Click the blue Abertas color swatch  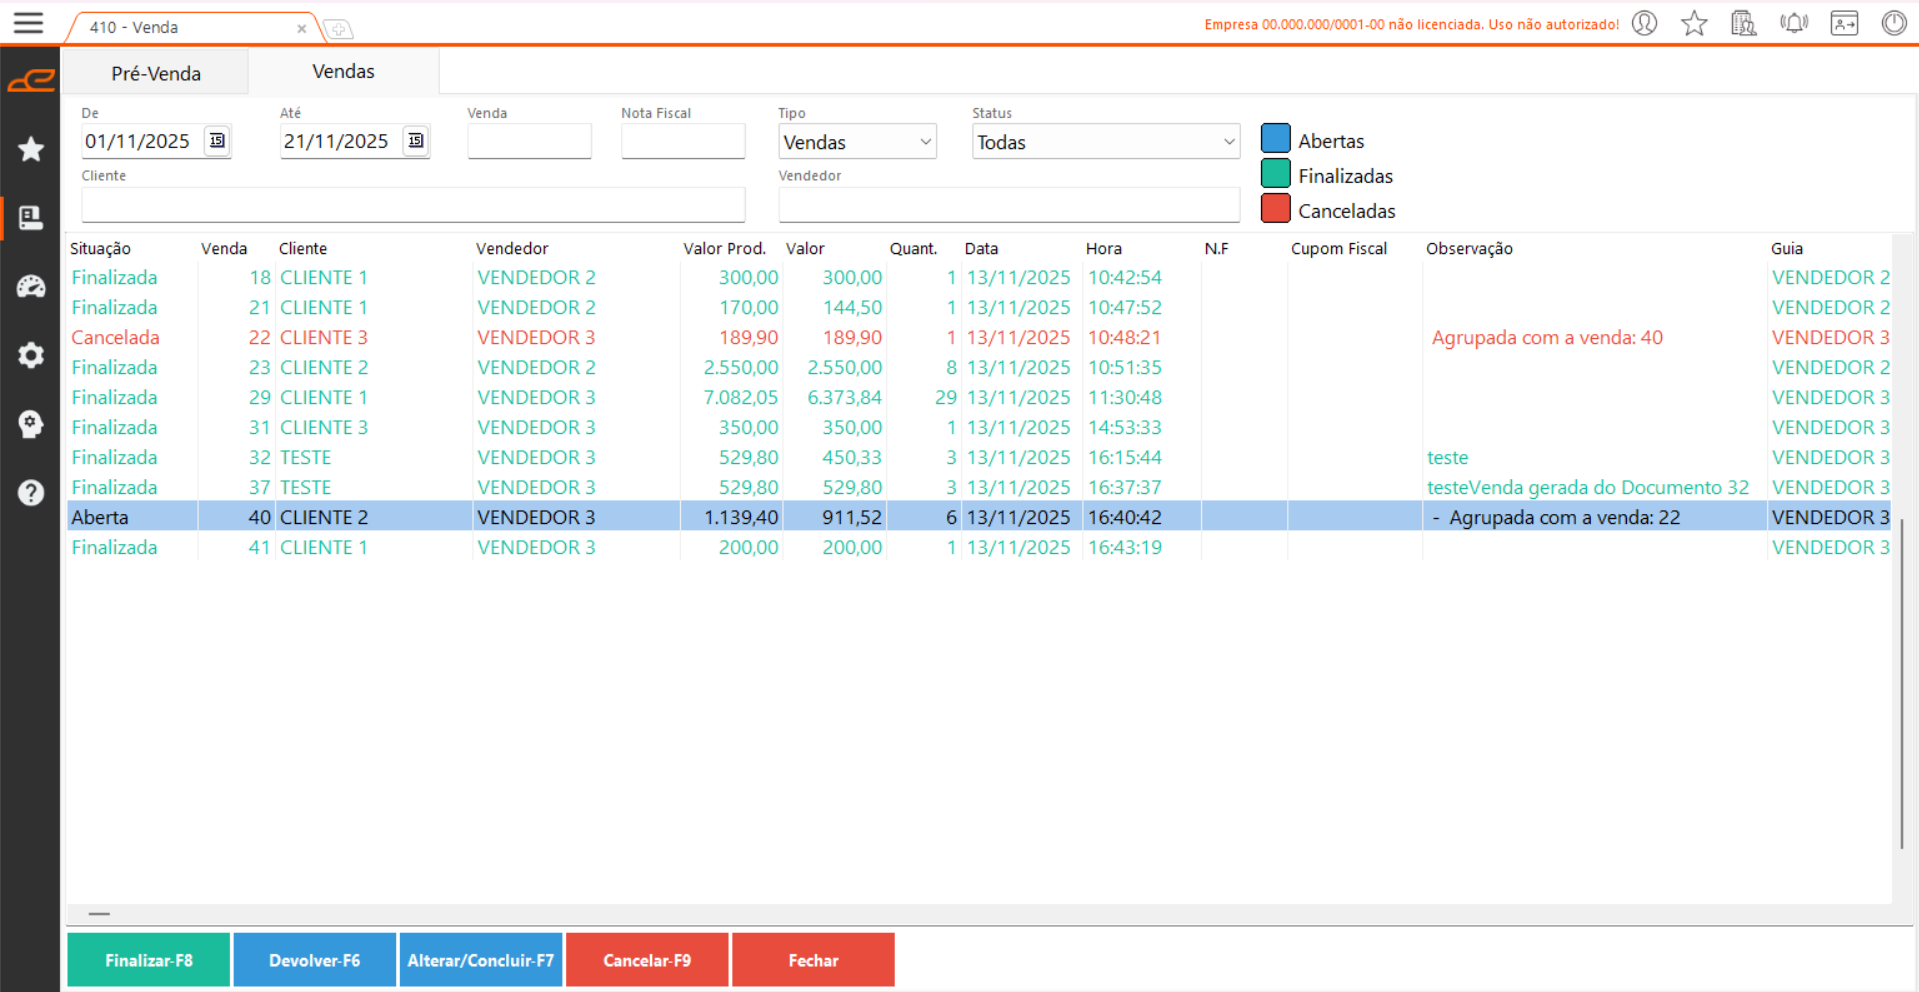tap(1275, 139)
